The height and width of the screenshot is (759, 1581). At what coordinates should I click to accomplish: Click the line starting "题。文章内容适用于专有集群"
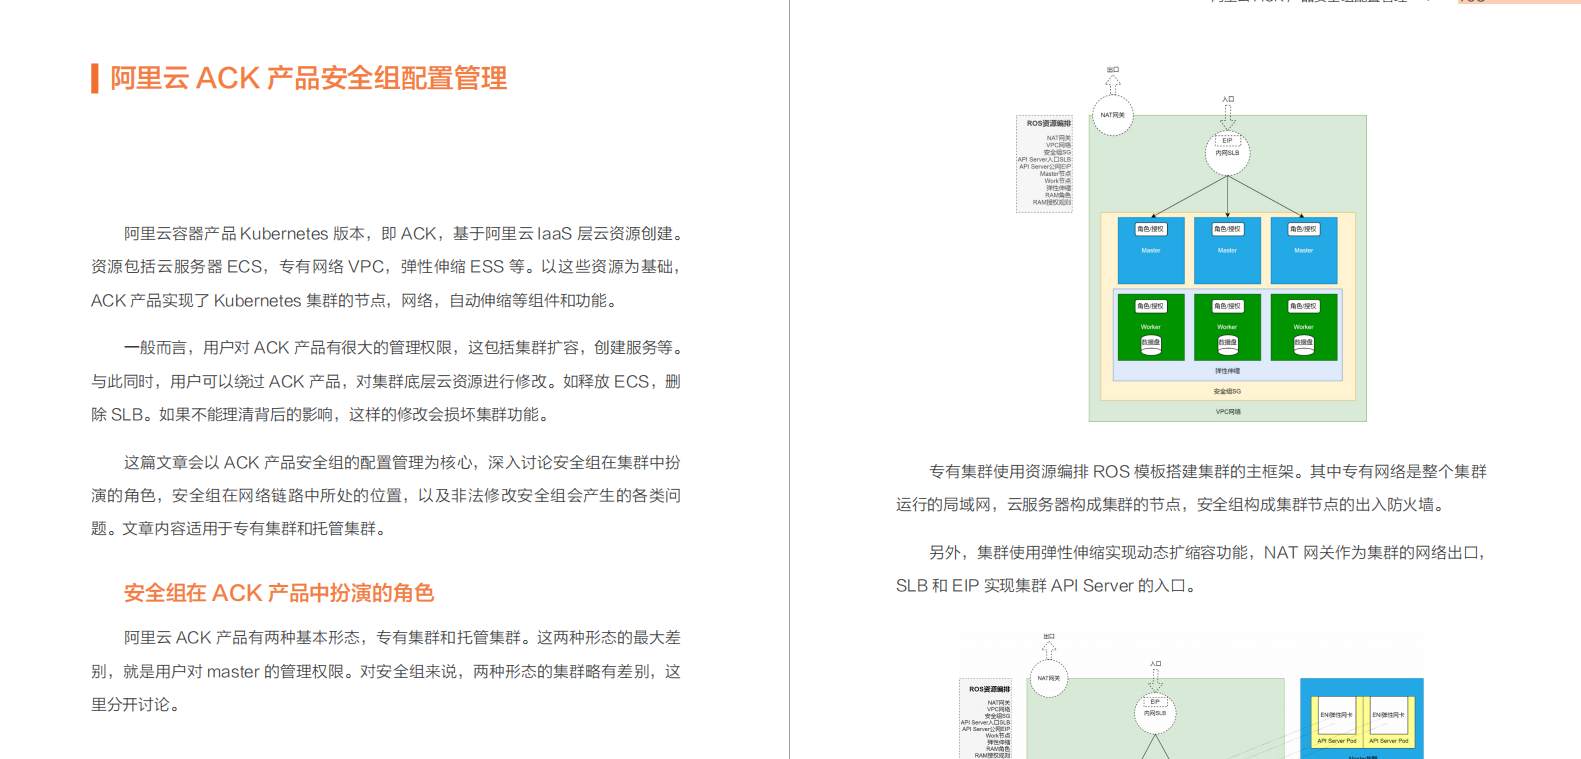point(238,529)
